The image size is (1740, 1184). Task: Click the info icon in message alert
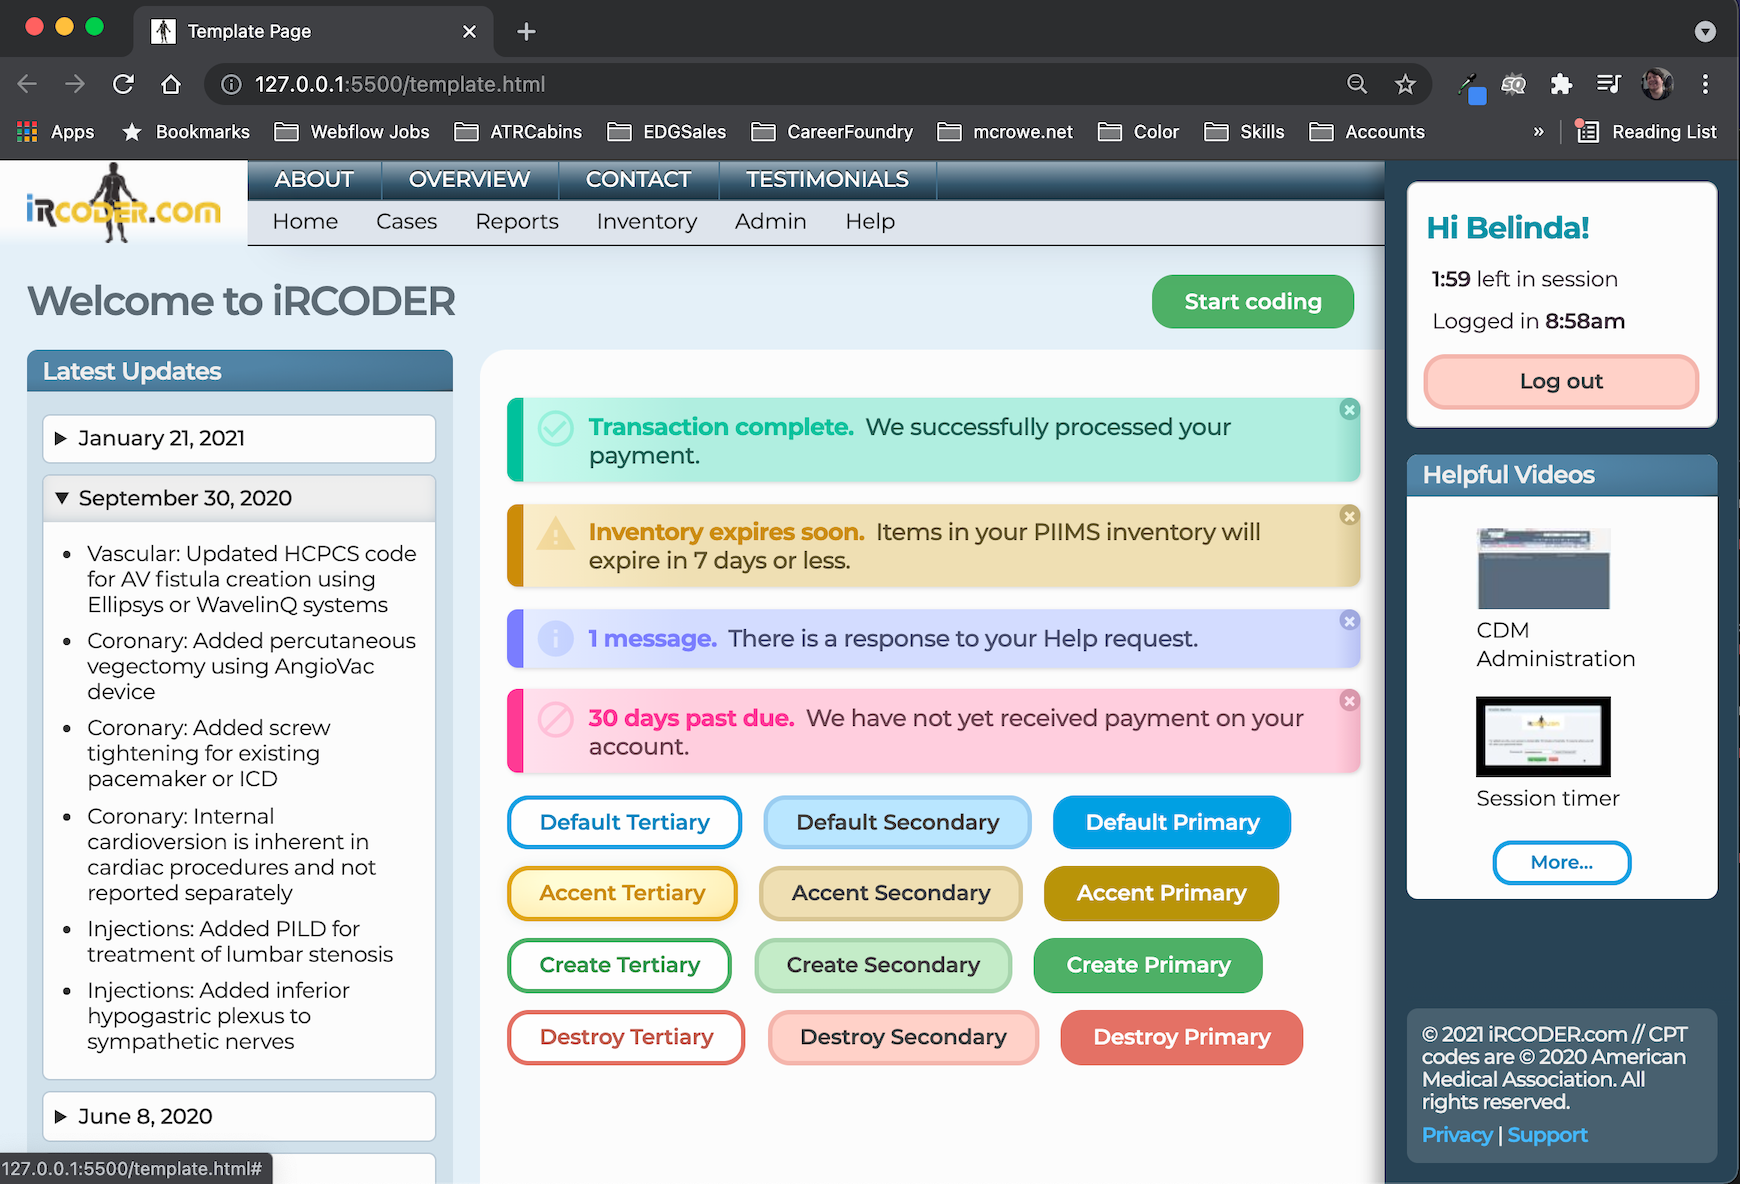pyautogui.click(x=555, y=638)
